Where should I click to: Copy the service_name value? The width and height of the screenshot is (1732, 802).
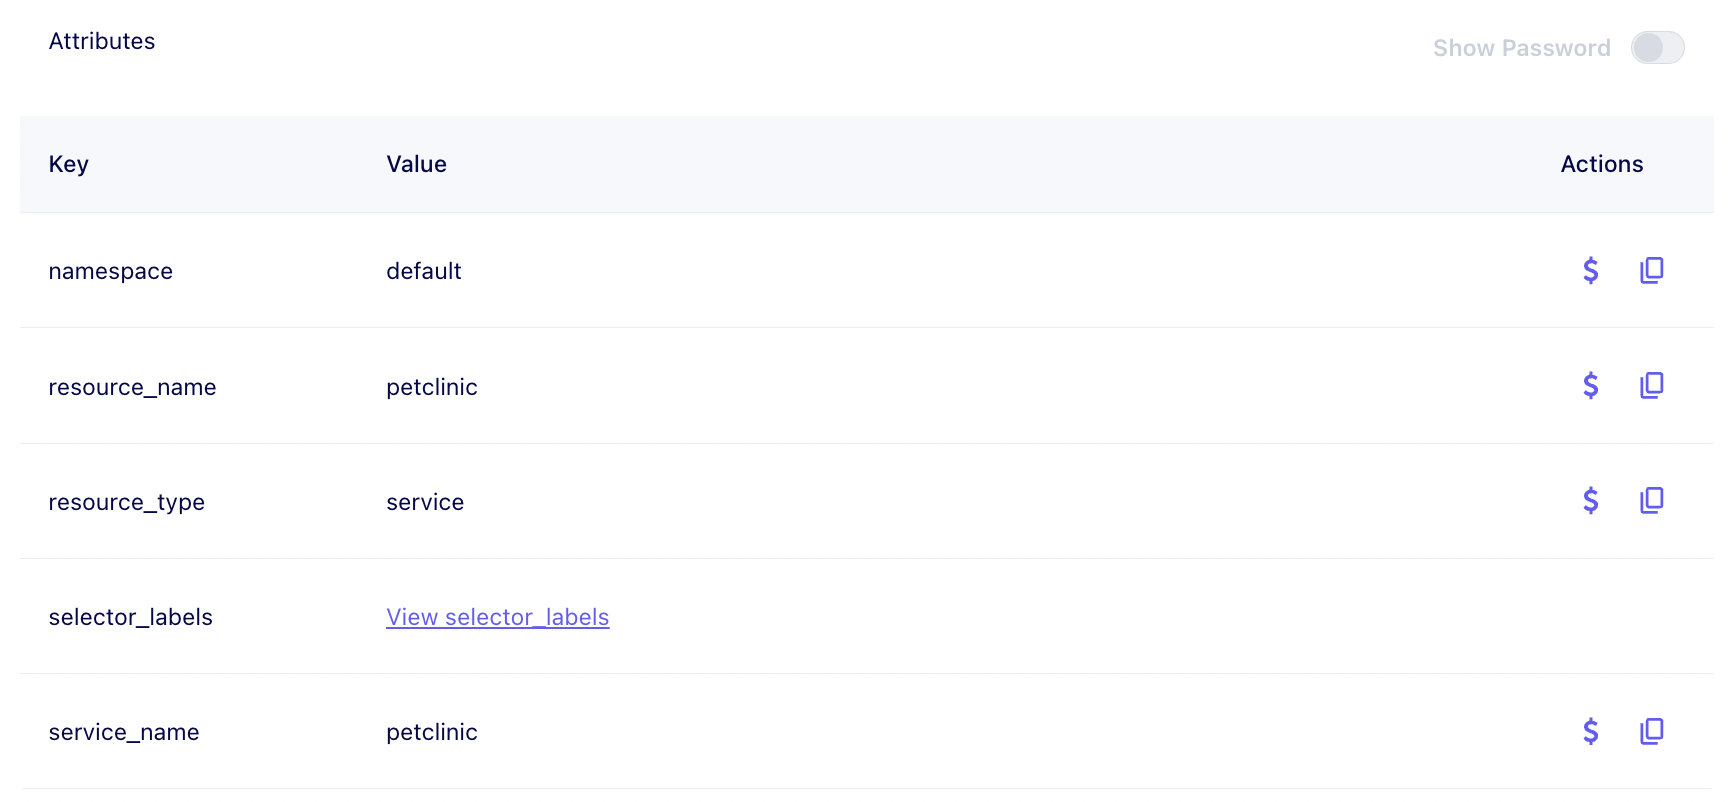pos(1652,731)
